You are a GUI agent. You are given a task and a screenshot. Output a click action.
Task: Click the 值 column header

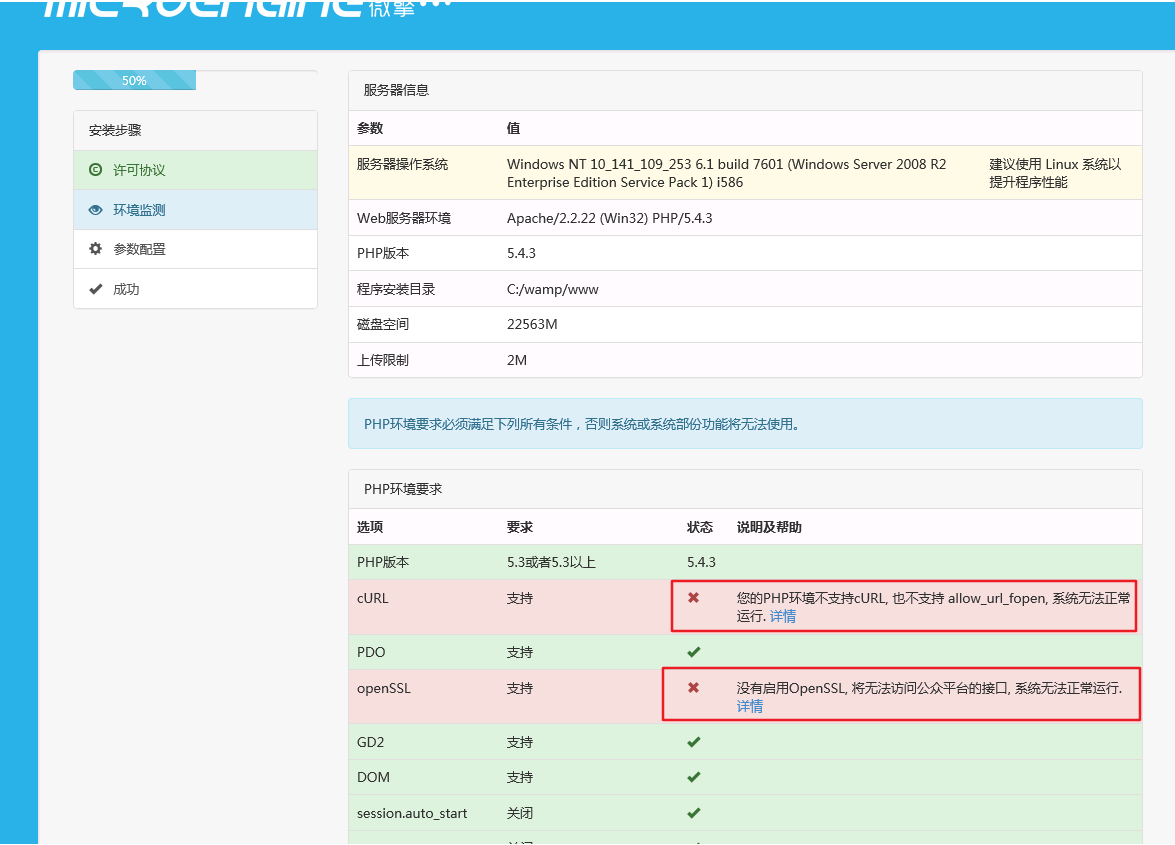[x=513, y=128]
